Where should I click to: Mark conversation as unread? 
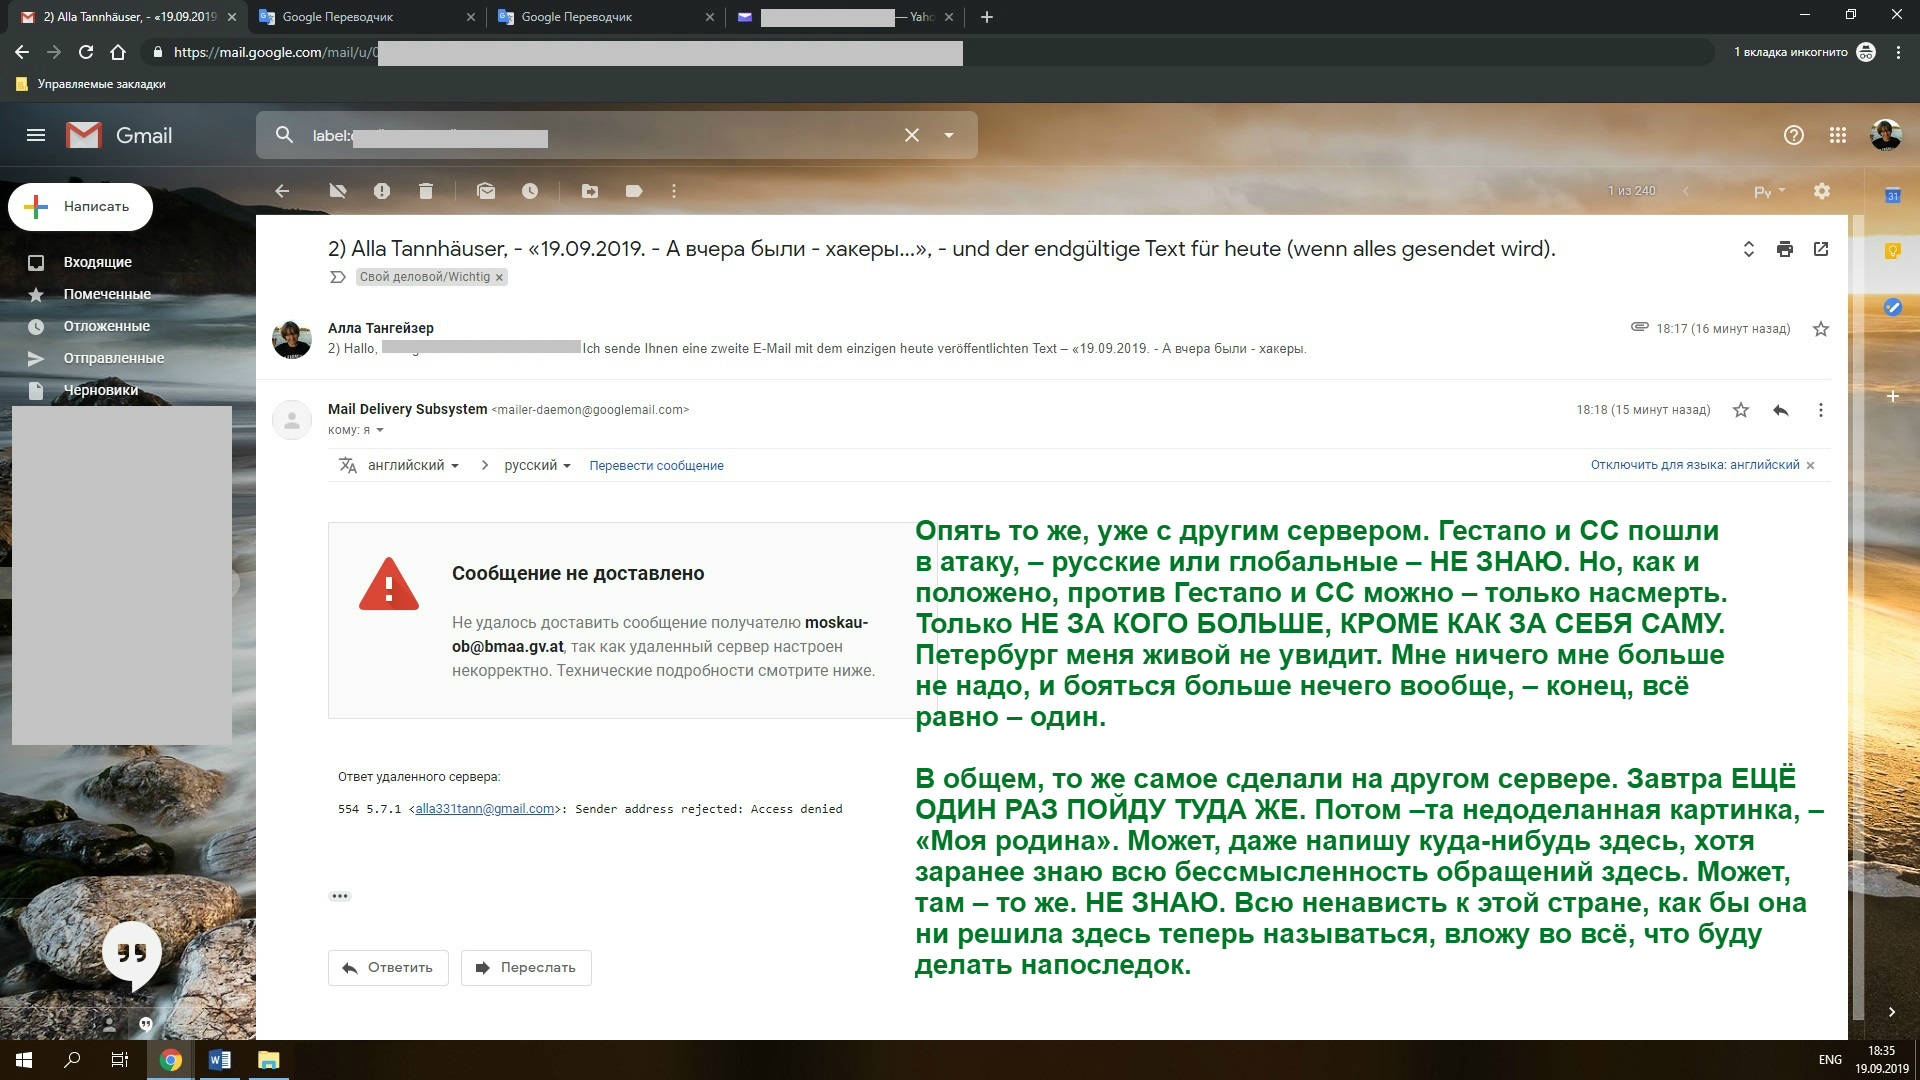(x=486, y=191)
